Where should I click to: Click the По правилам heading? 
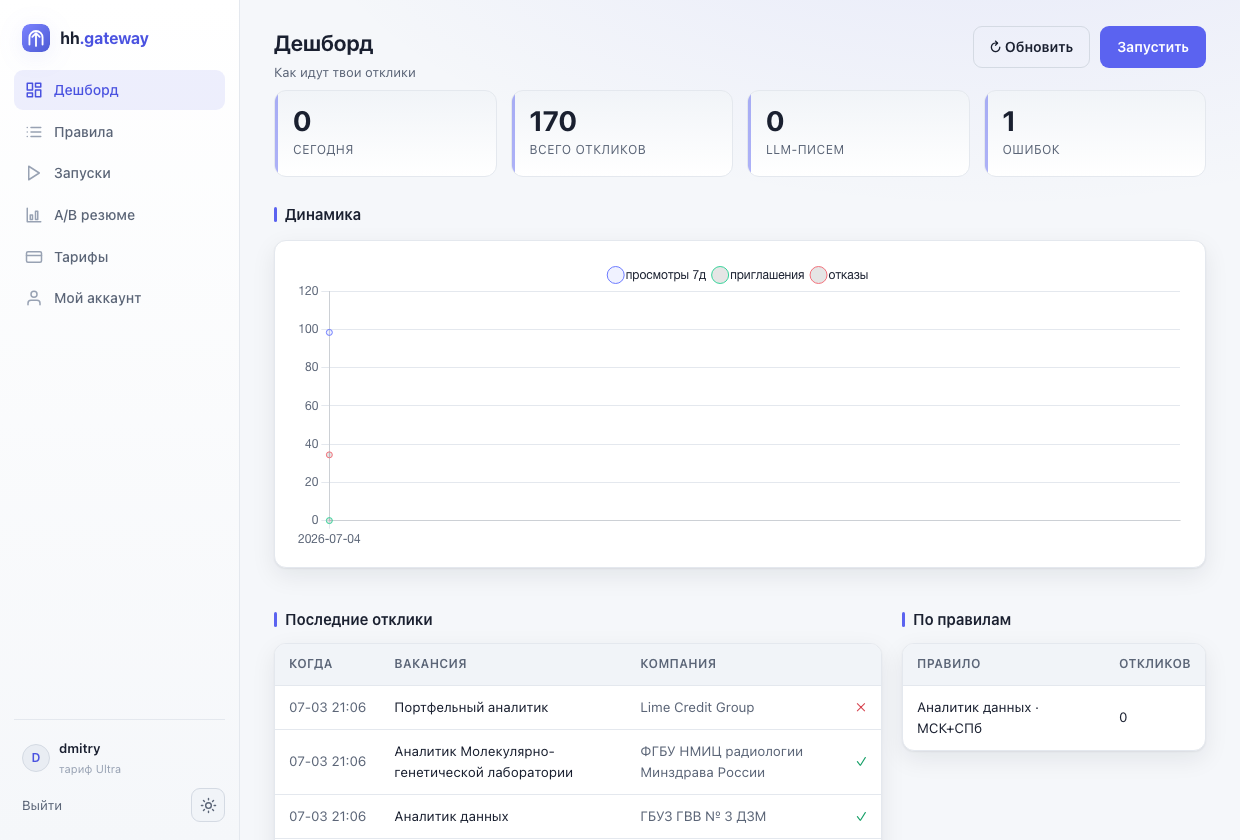point(962,620)
